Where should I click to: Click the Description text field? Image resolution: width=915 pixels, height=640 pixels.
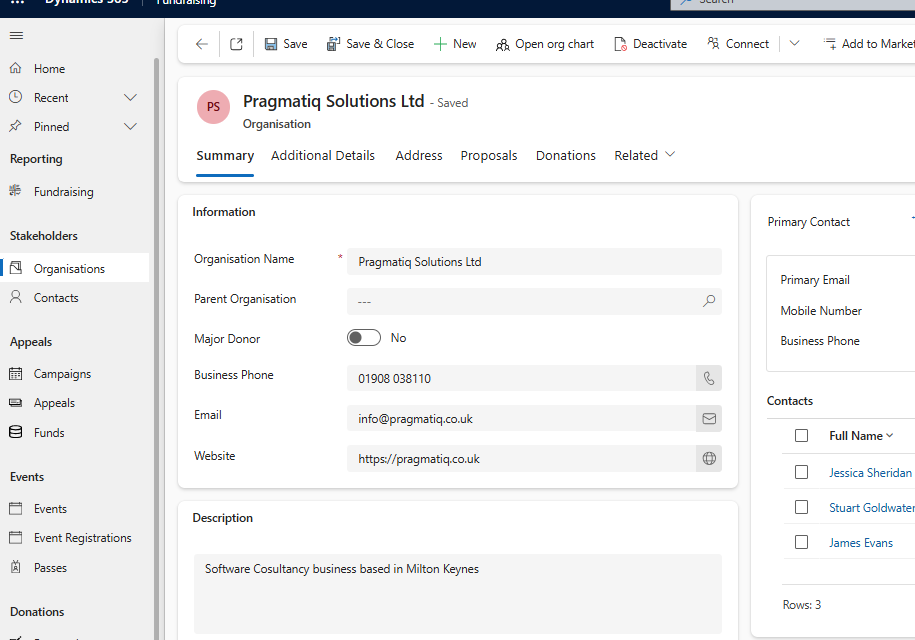(x=457, y=593)
